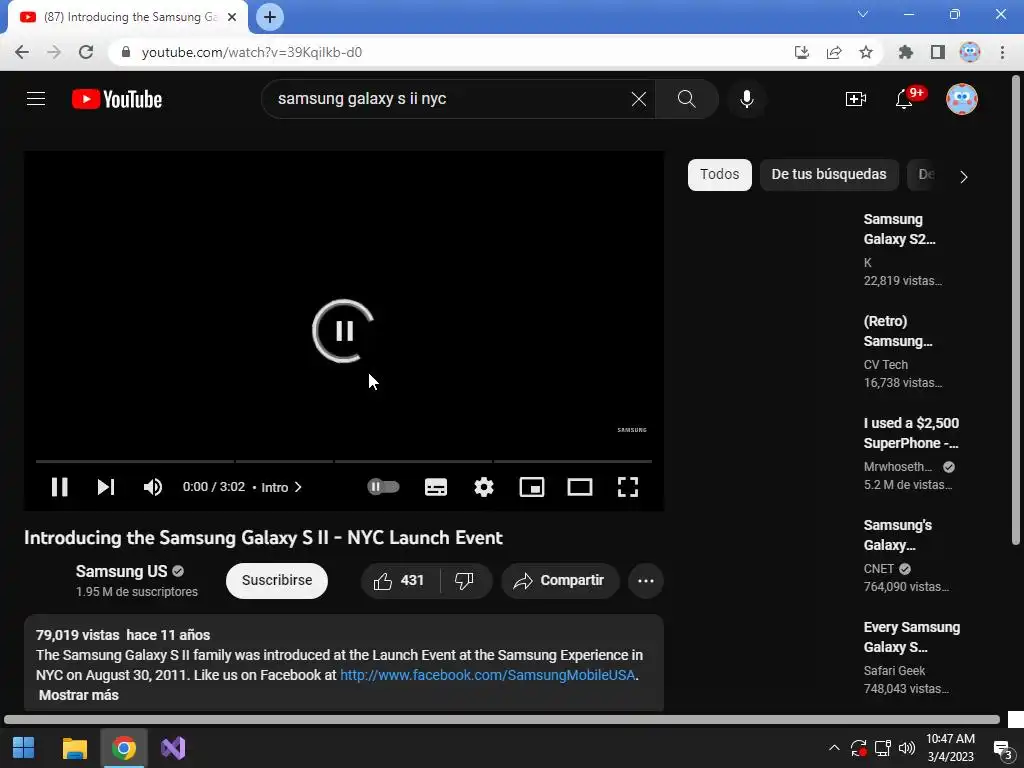The image size is (1024, 768).
Task: Select the Todos filter chip
Action: [720, 174]
